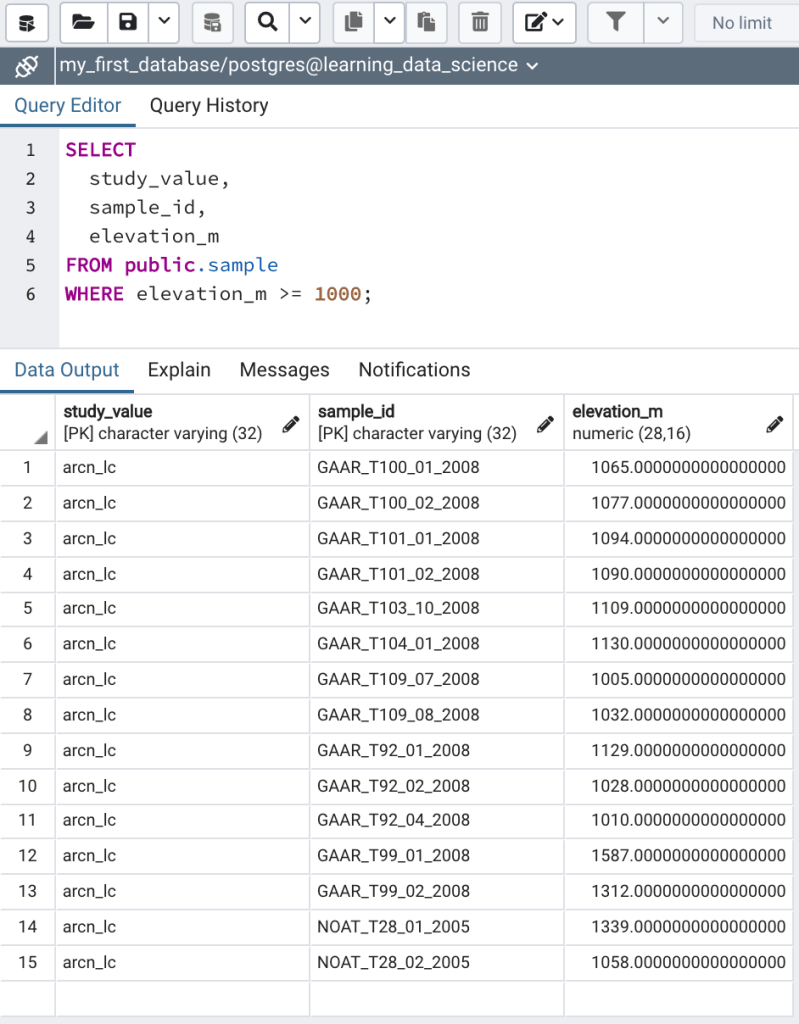Click the Copy rows icon

point(352,22)
